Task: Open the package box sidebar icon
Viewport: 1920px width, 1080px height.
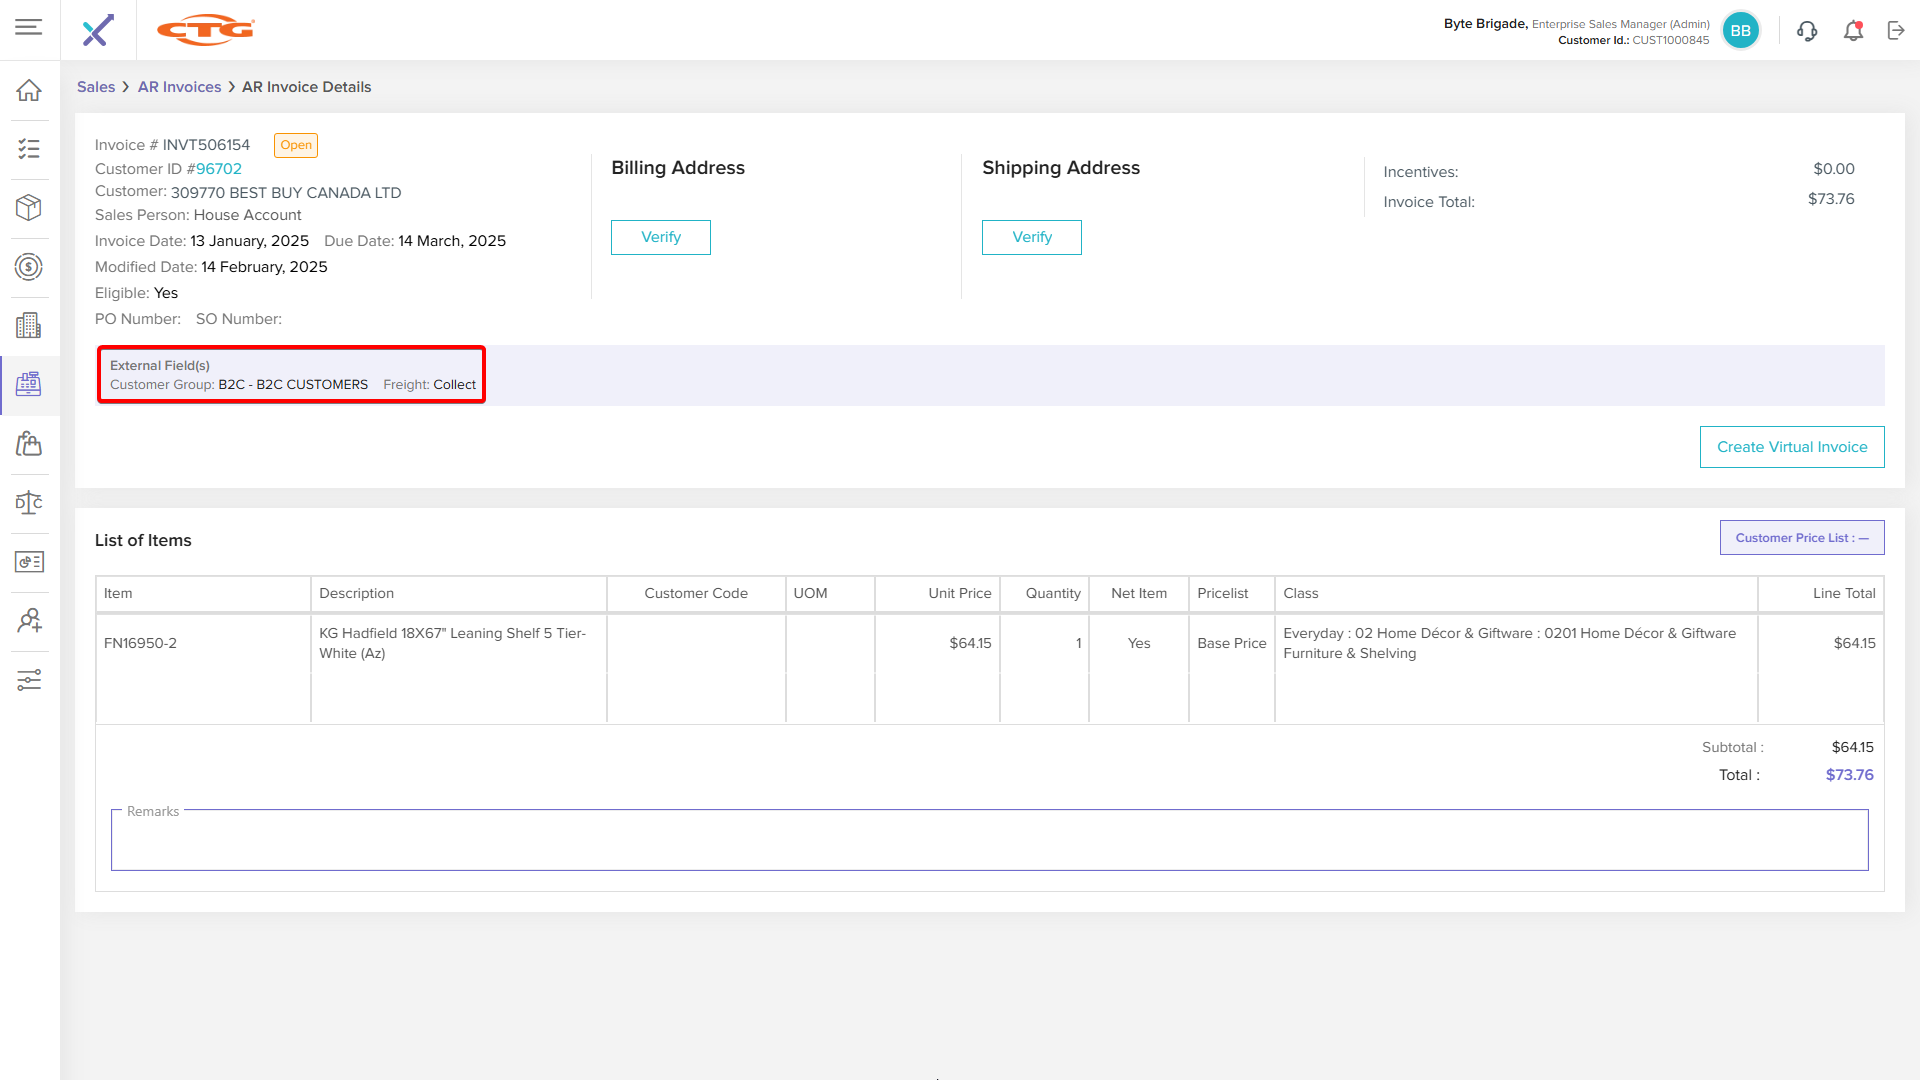Action: [x=29, y=208]
